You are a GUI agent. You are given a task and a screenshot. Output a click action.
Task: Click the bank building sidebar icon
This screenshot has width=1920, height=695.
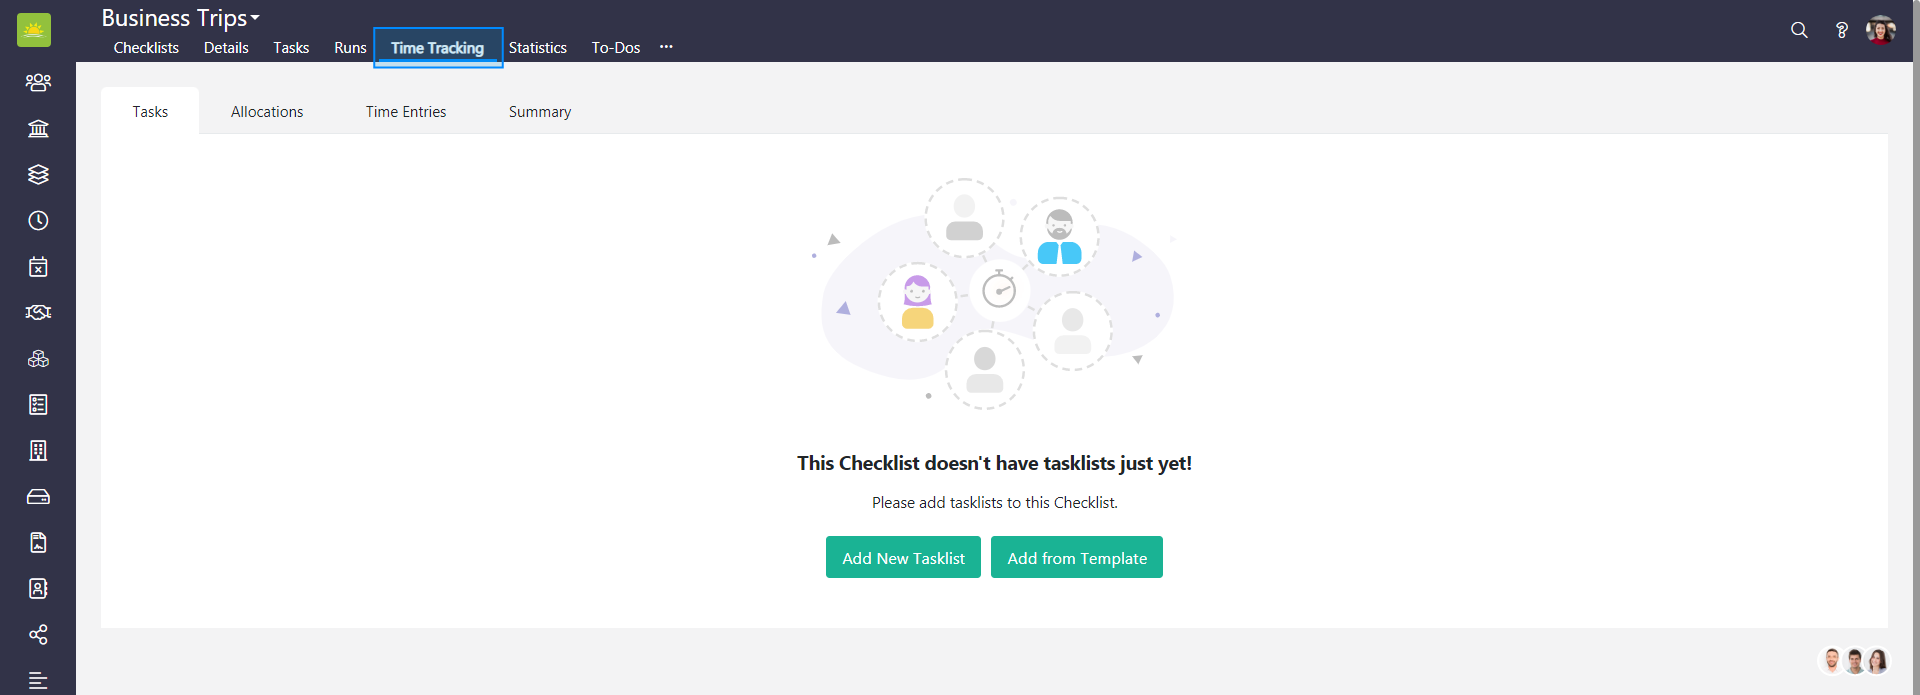coord(38,128)
